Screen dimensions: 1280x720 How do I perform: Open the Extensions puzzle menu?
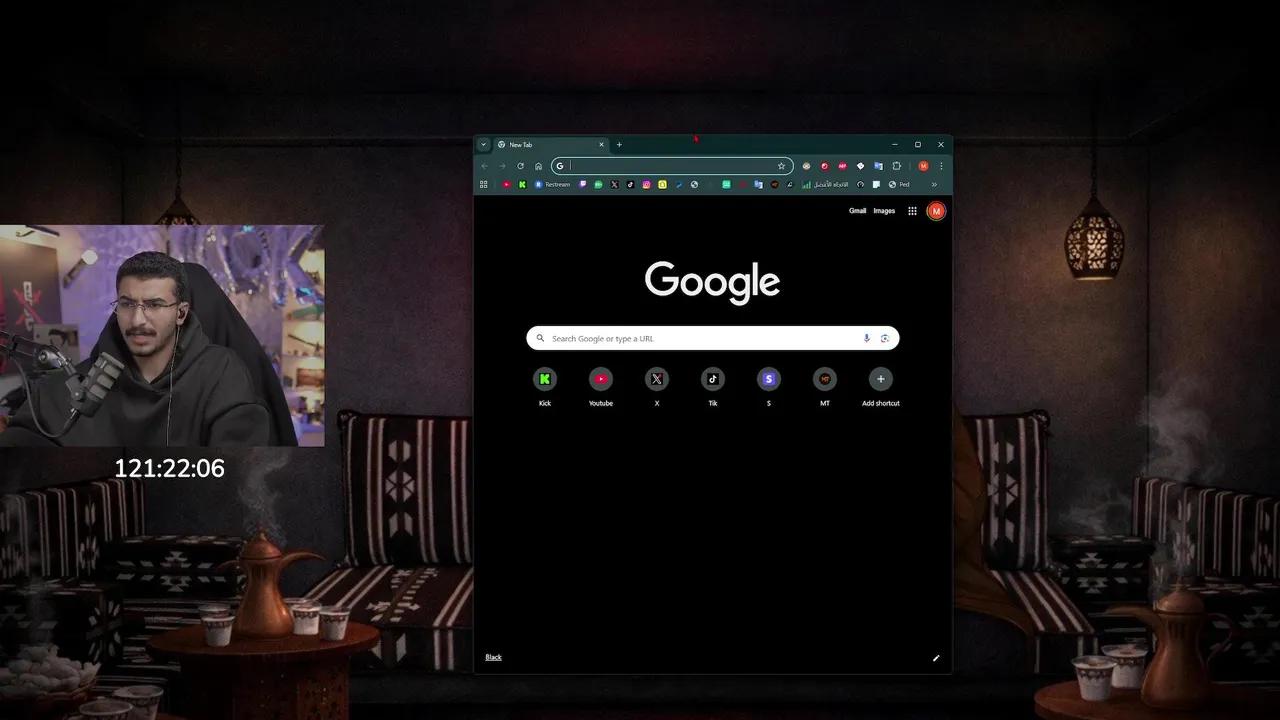(x=897, y=166)
